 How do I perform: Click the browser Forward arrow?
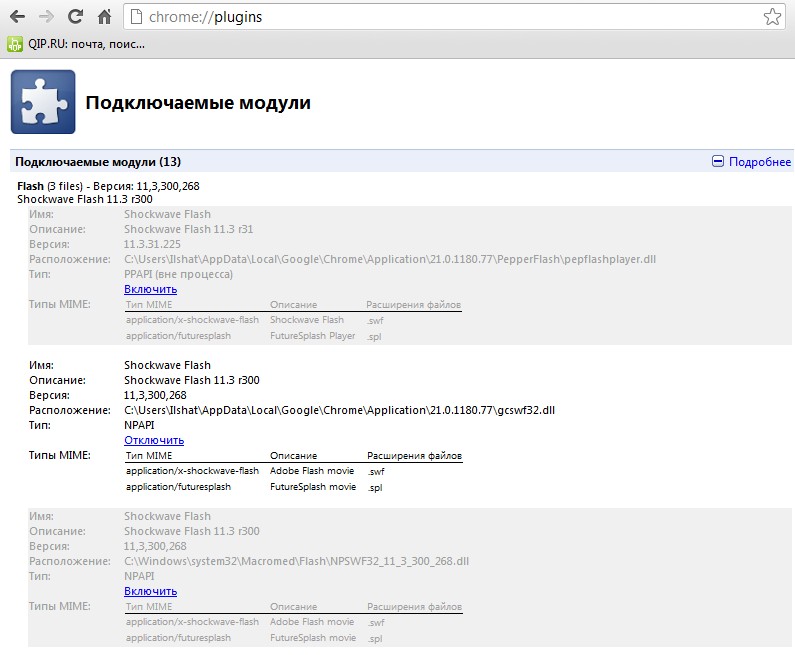point(46,17)
